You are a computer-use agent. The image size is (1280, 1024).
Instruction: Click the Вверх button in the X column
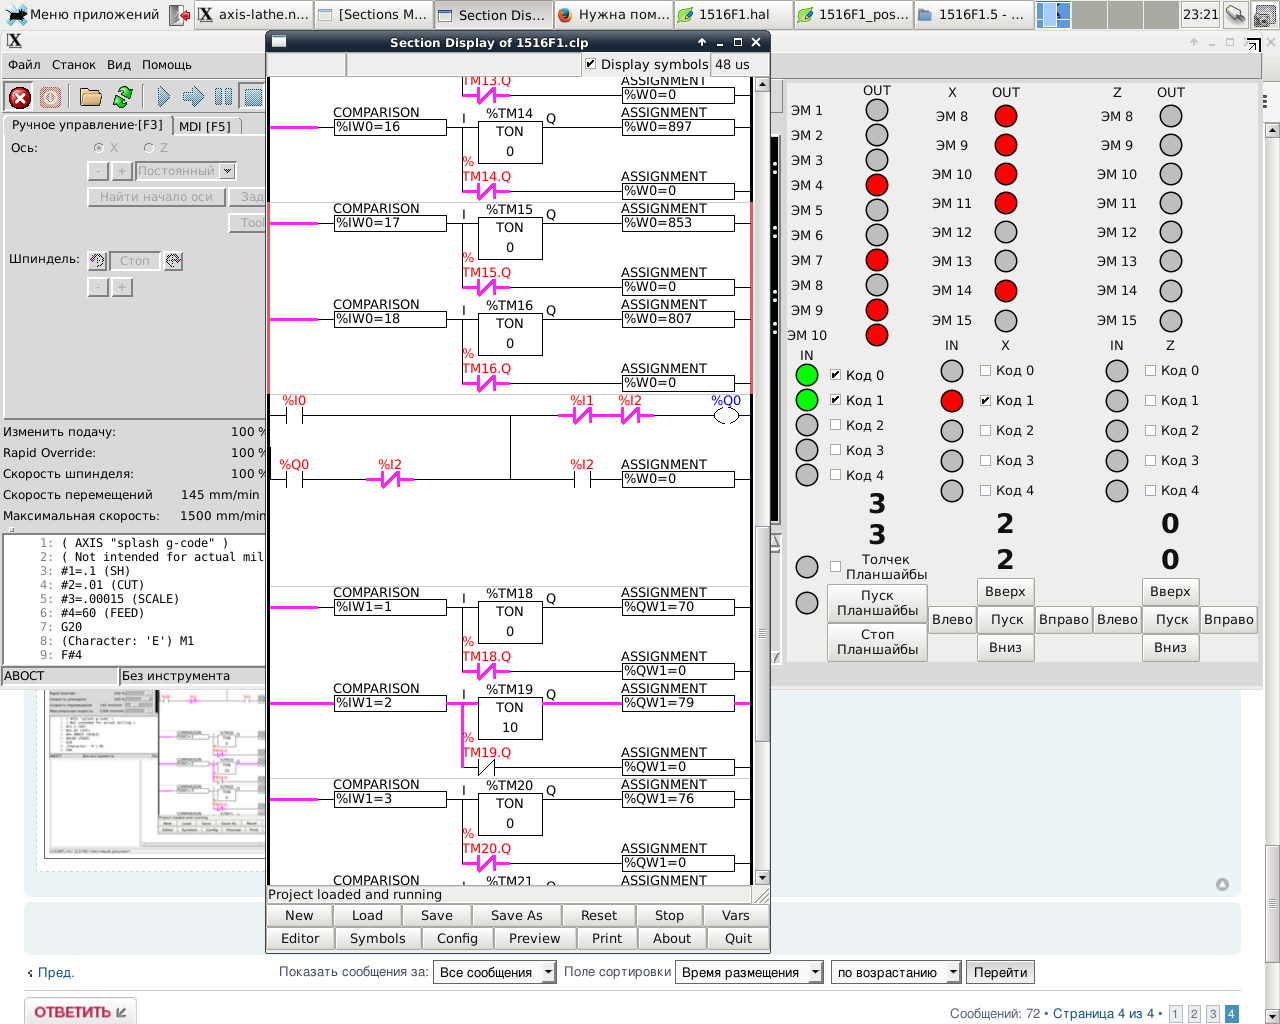point(1005,591)
